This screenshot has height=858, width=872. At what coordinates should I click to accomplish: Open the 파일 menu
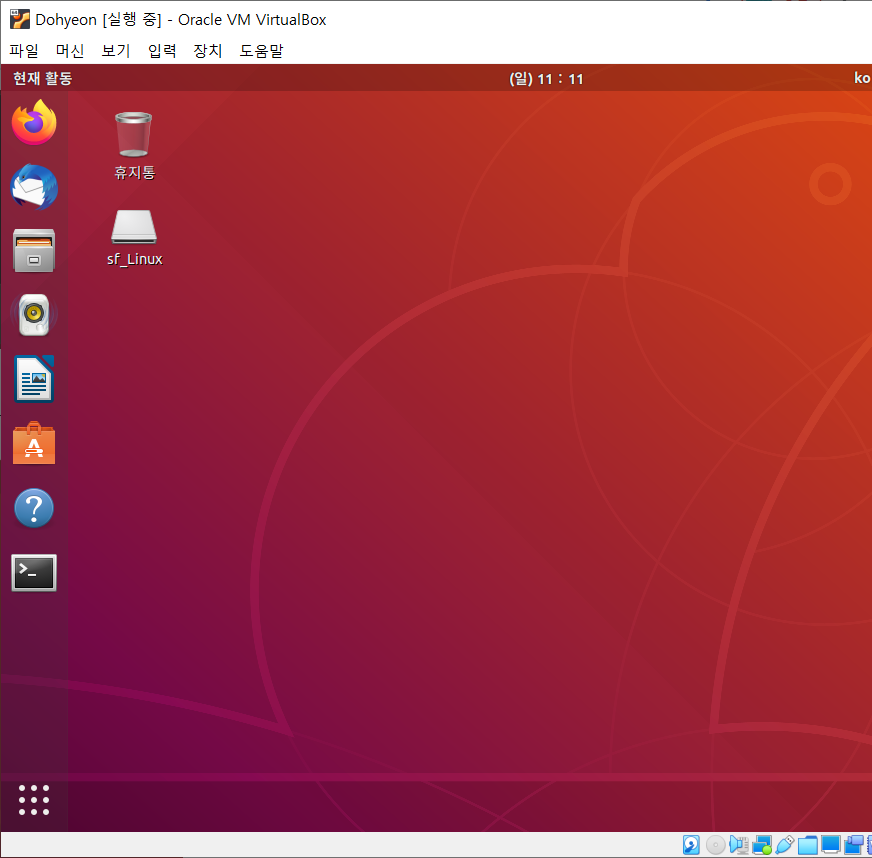(24, 51)
